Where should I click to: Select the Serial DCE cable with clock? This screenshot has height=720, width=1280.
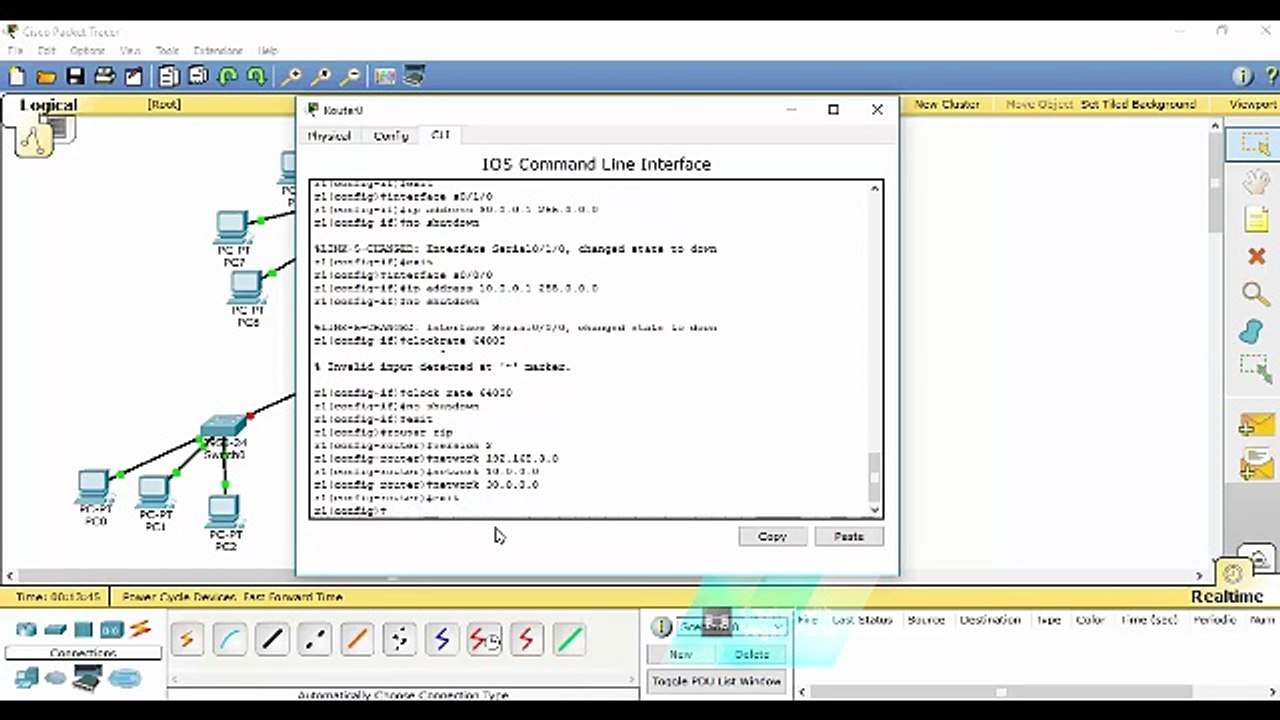pyautogui.click(x=484, y=639)
